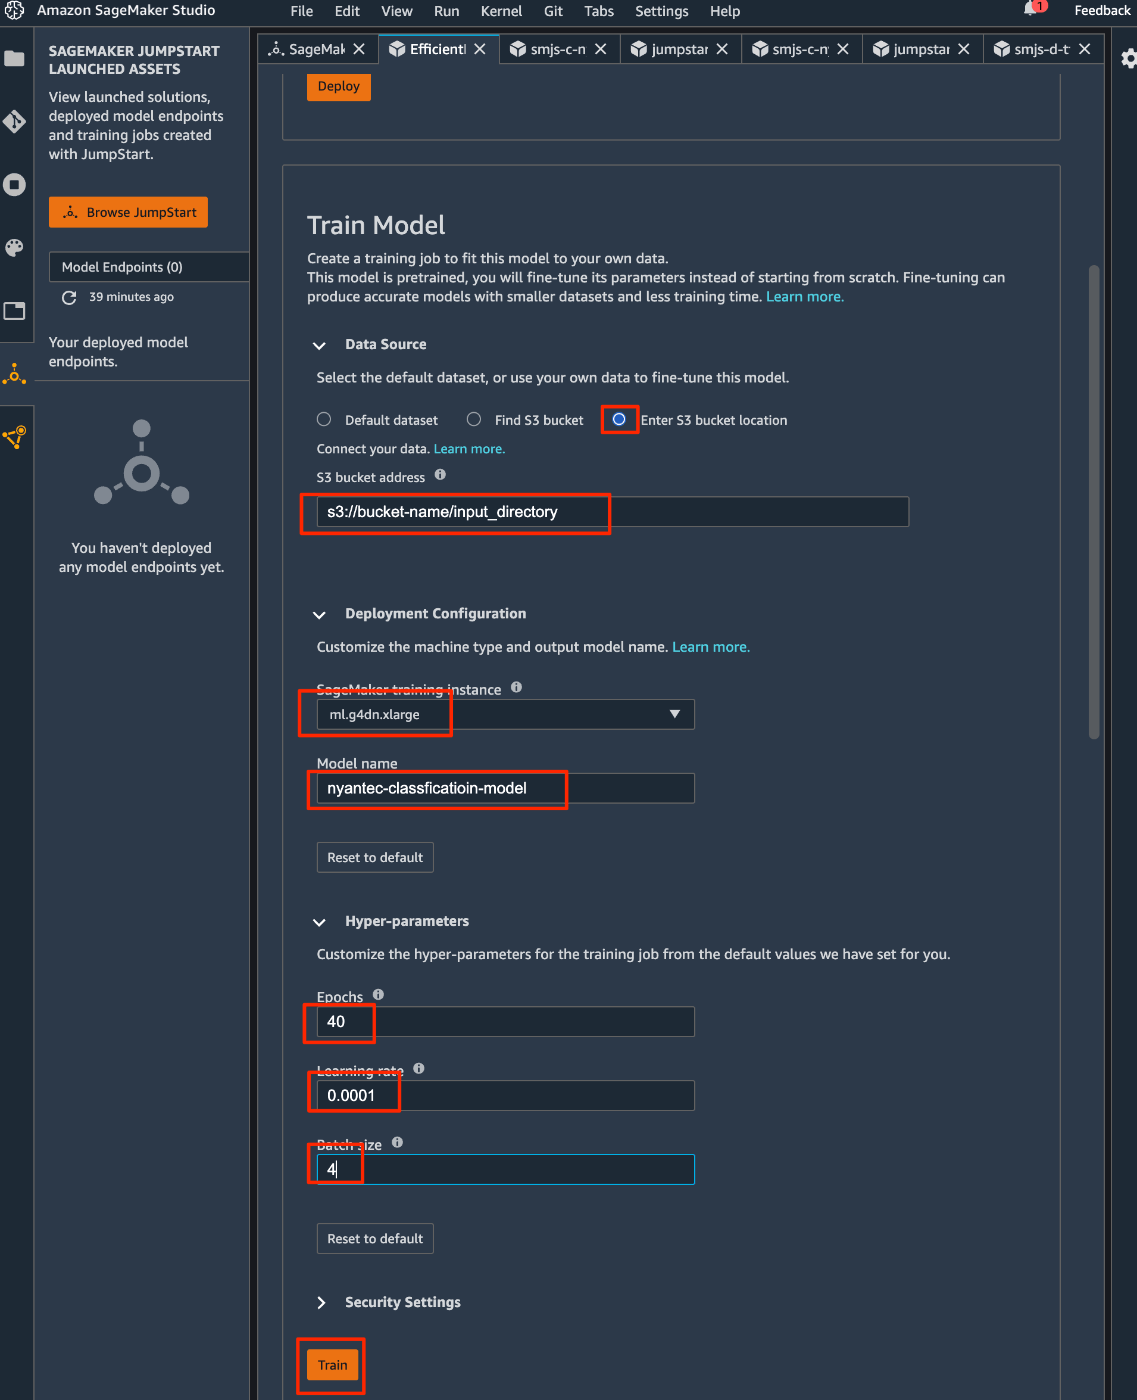
Task: Click the Learning rate input field
Action: click(505, 1095)
